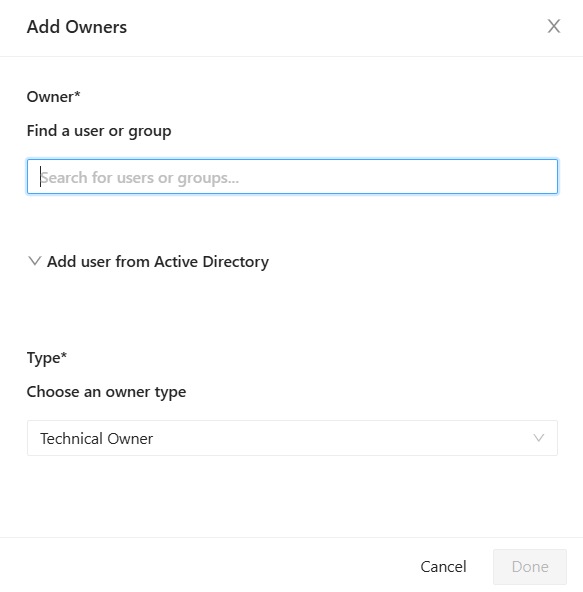Image resolution: width=583 pixels, height=592 pixels.
Task: Click the Done button
Action: coord(530,567)
